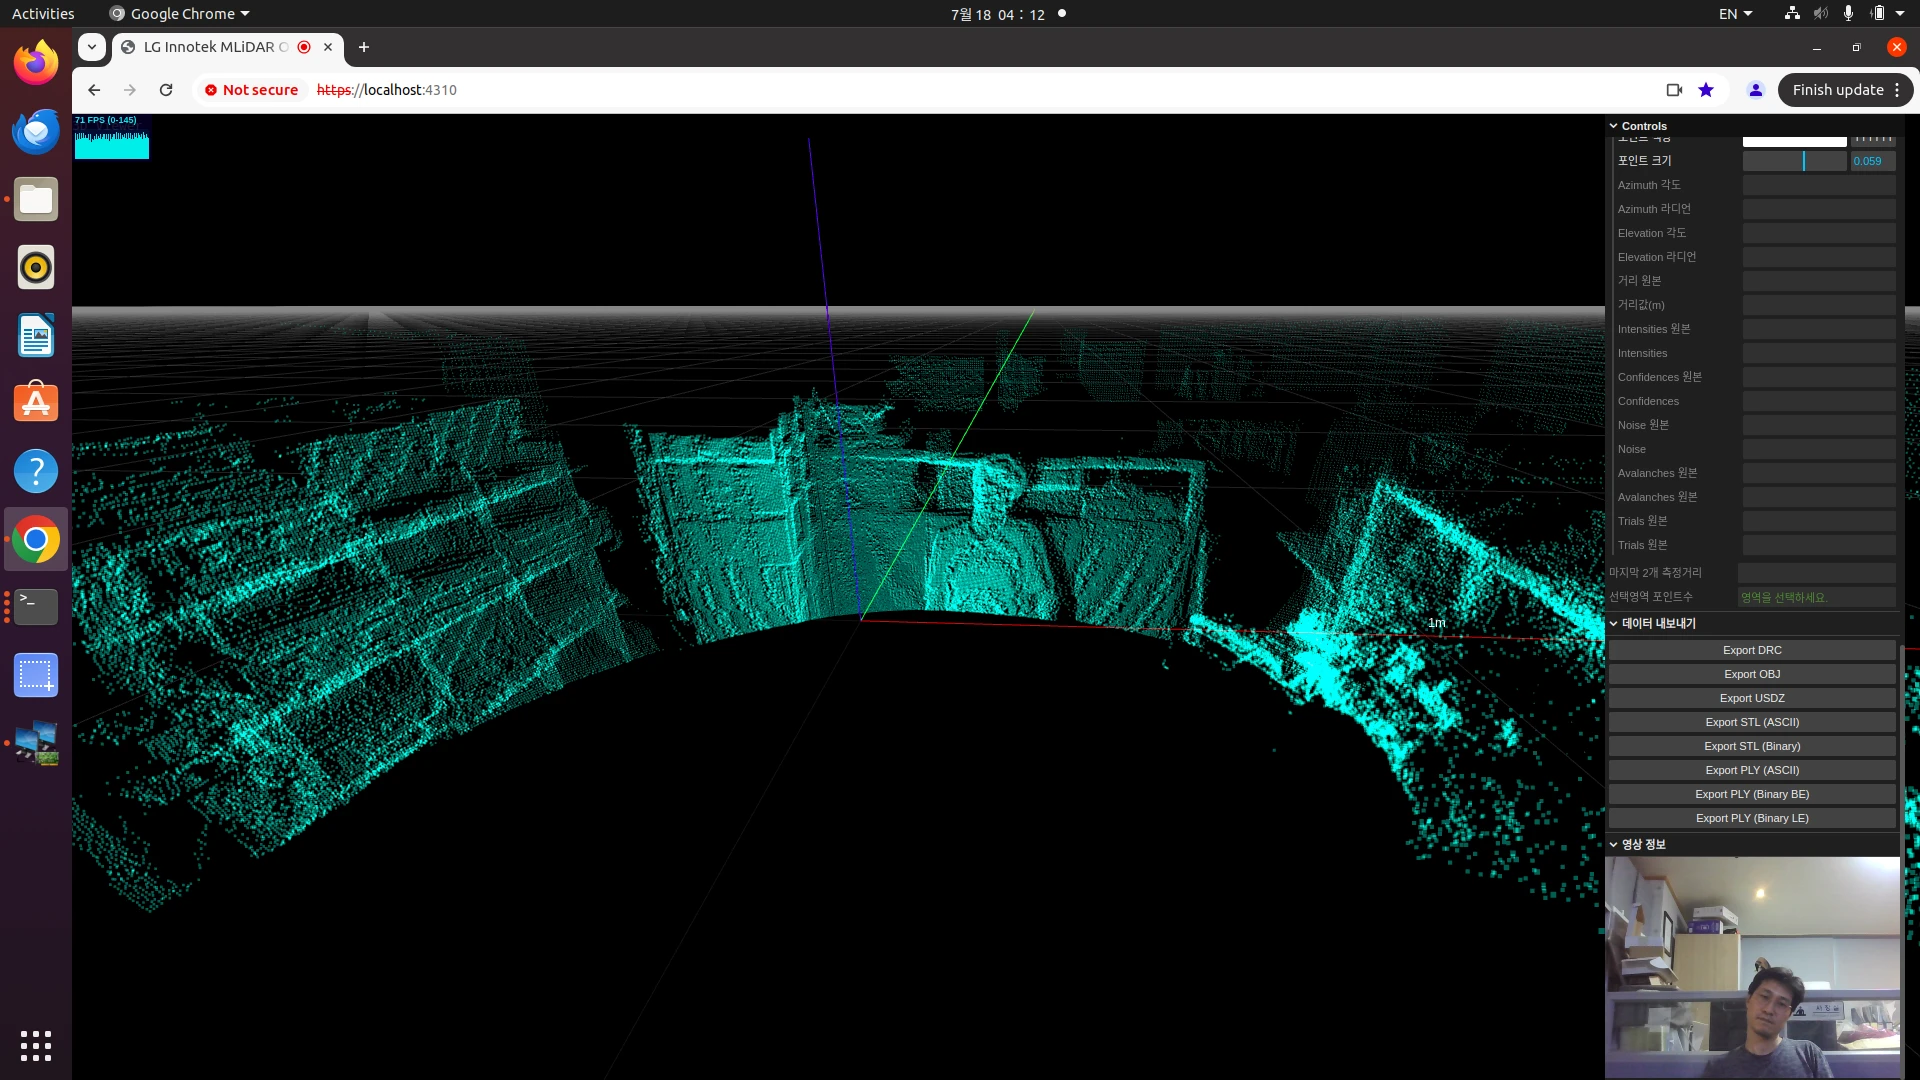Image resolution: width=1920 pixels, height=1080 pixels.
Task: Launch the Screenshot tool in dock
Action: tap(36, 675)
